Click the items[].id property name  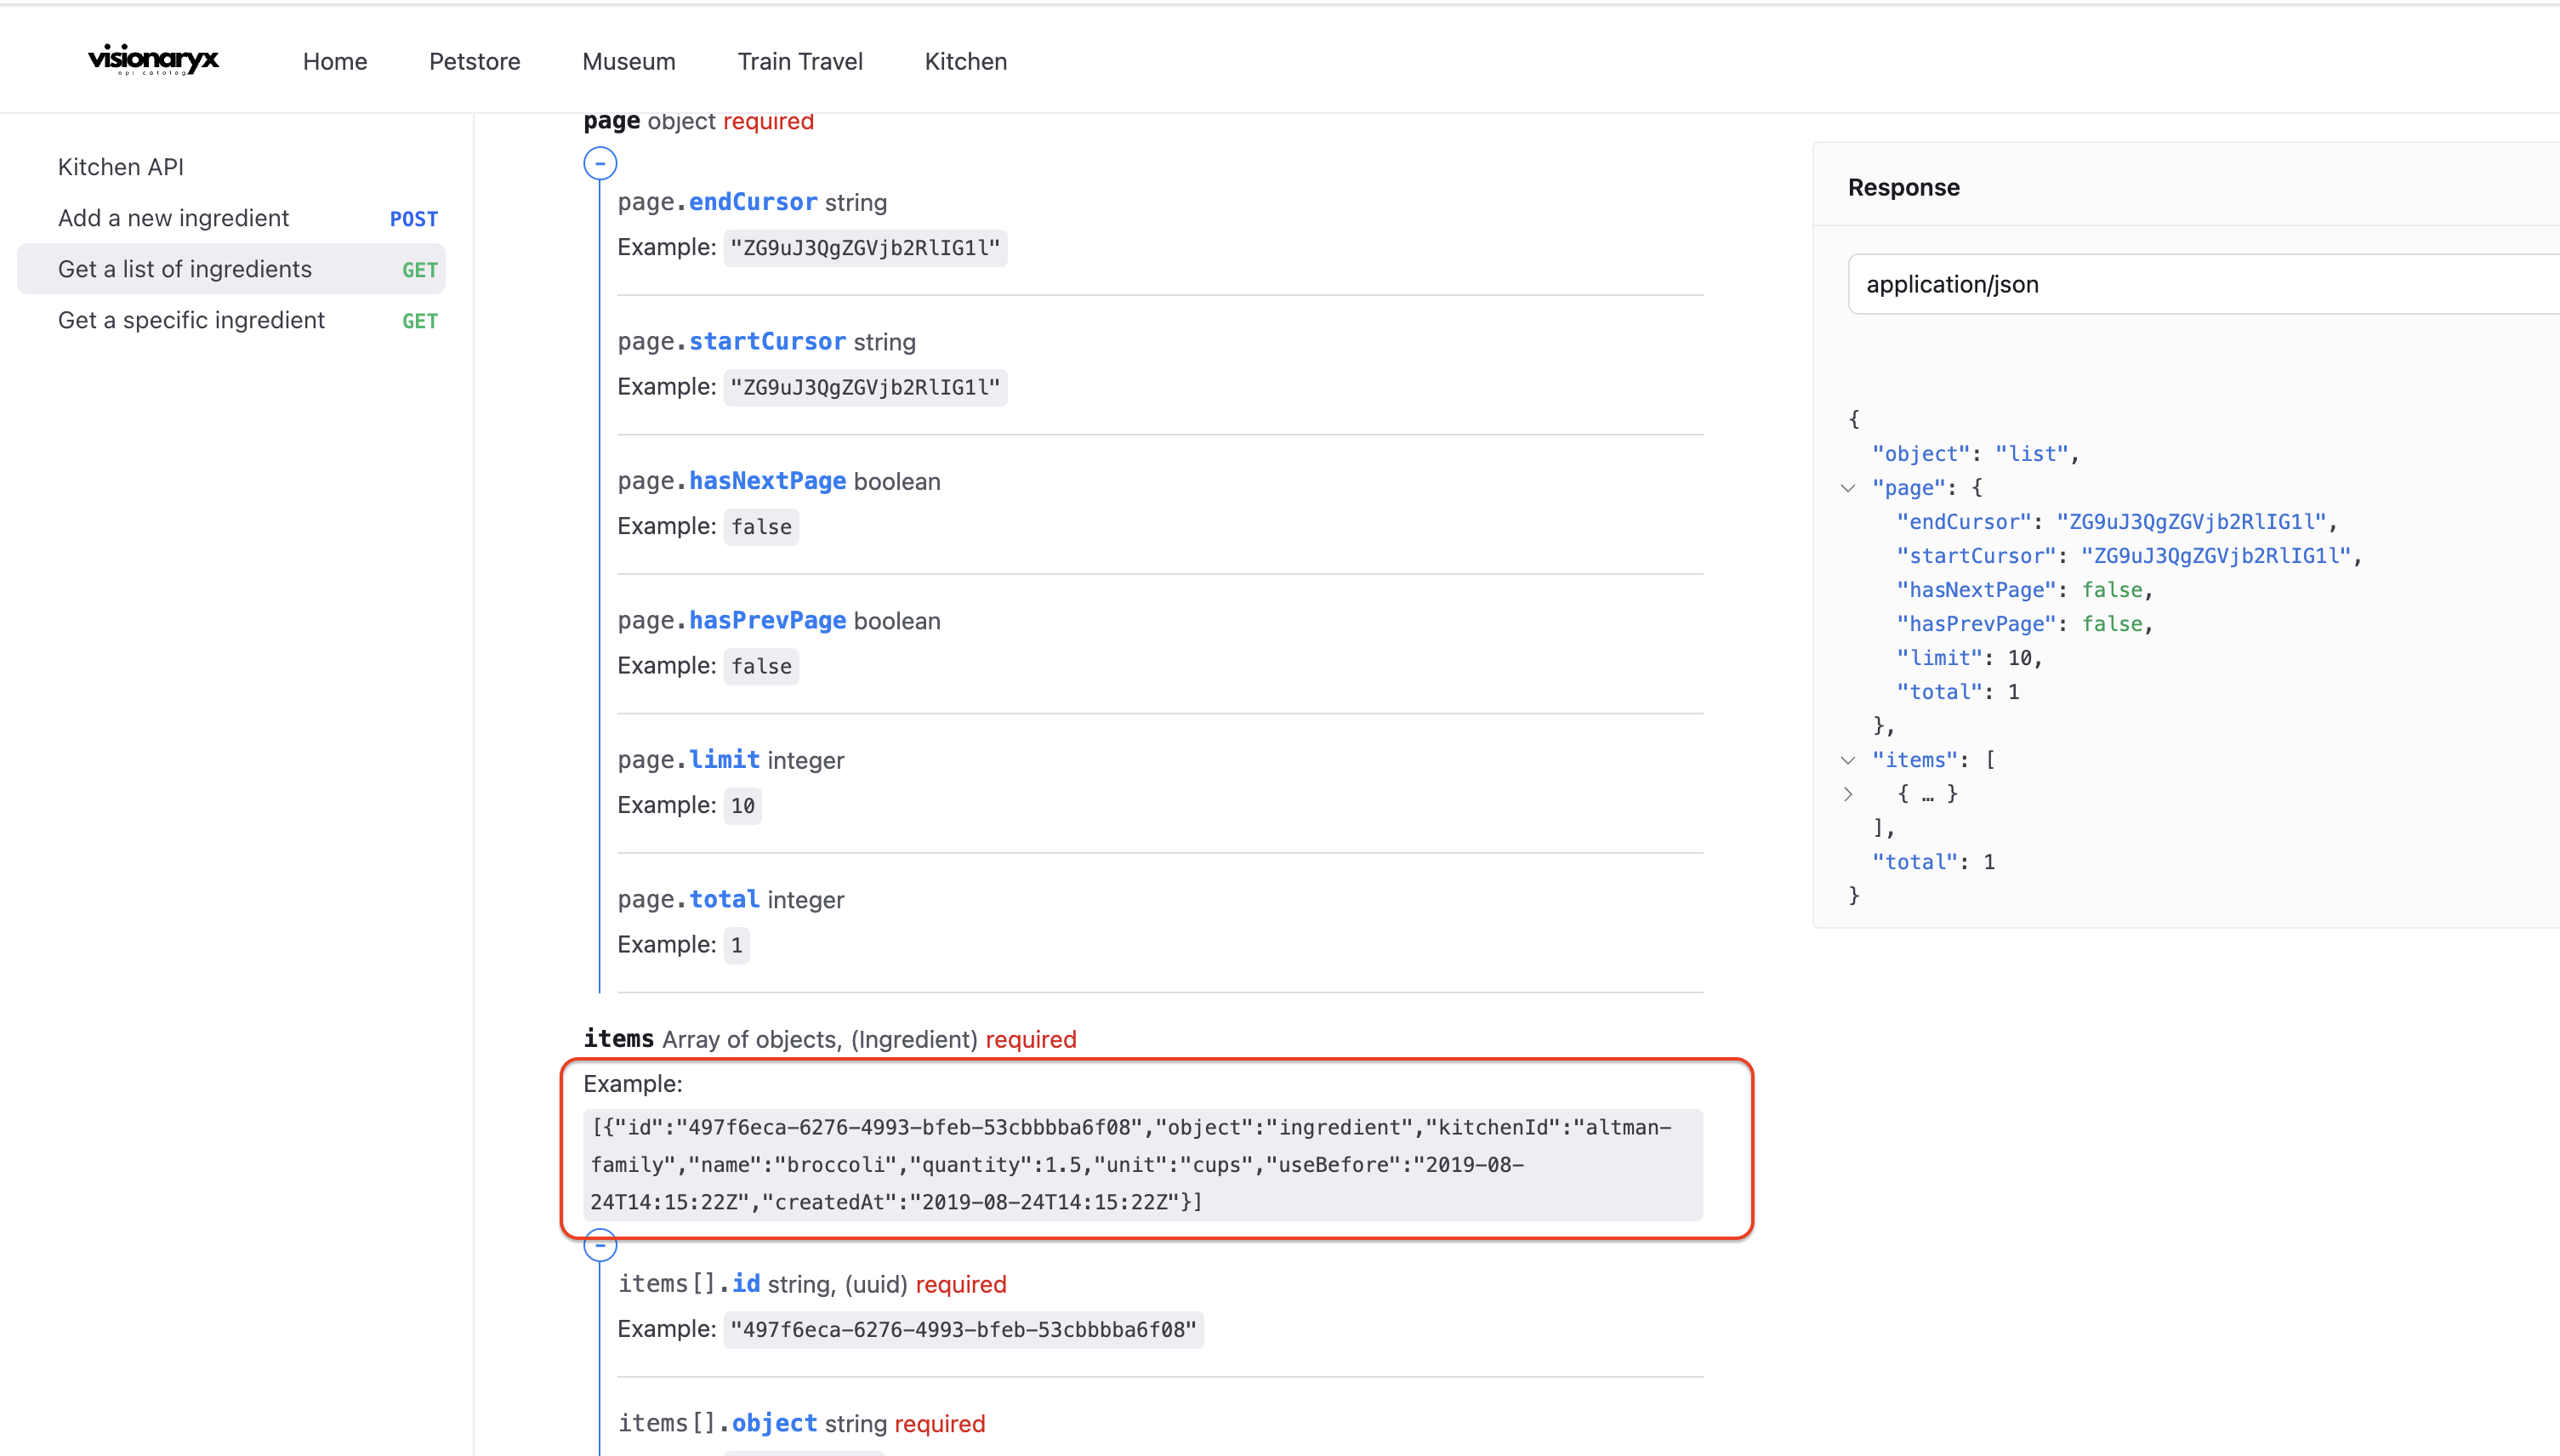[745, 1283]
